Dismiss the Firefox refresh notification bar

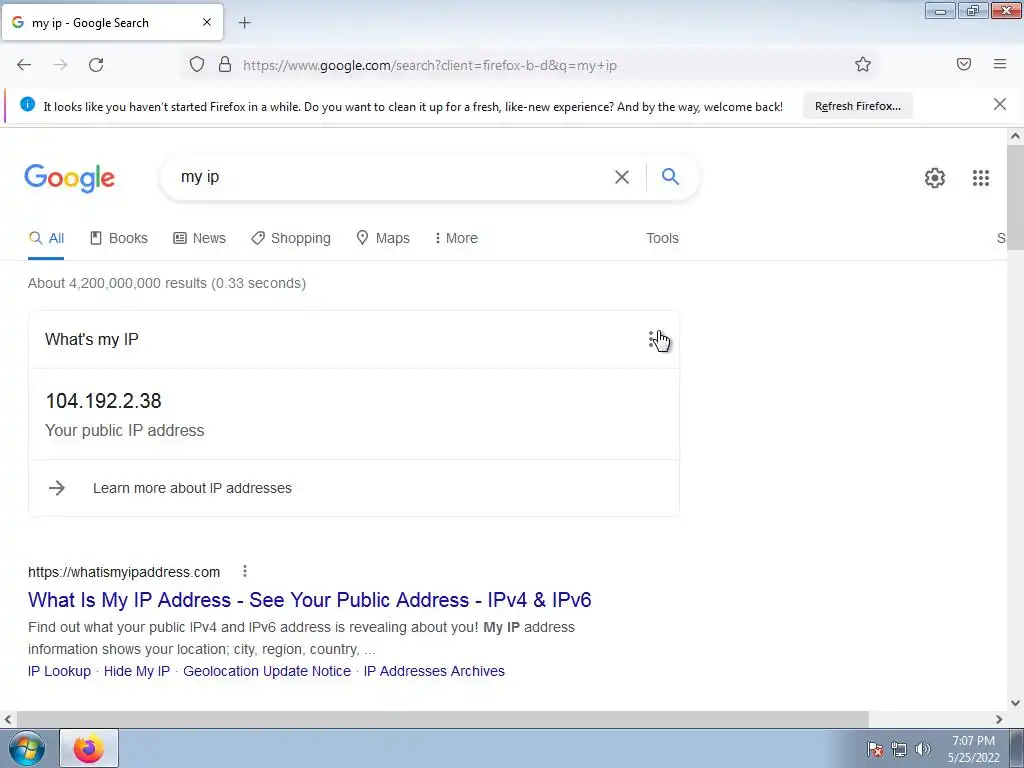[x=999, y=104]
